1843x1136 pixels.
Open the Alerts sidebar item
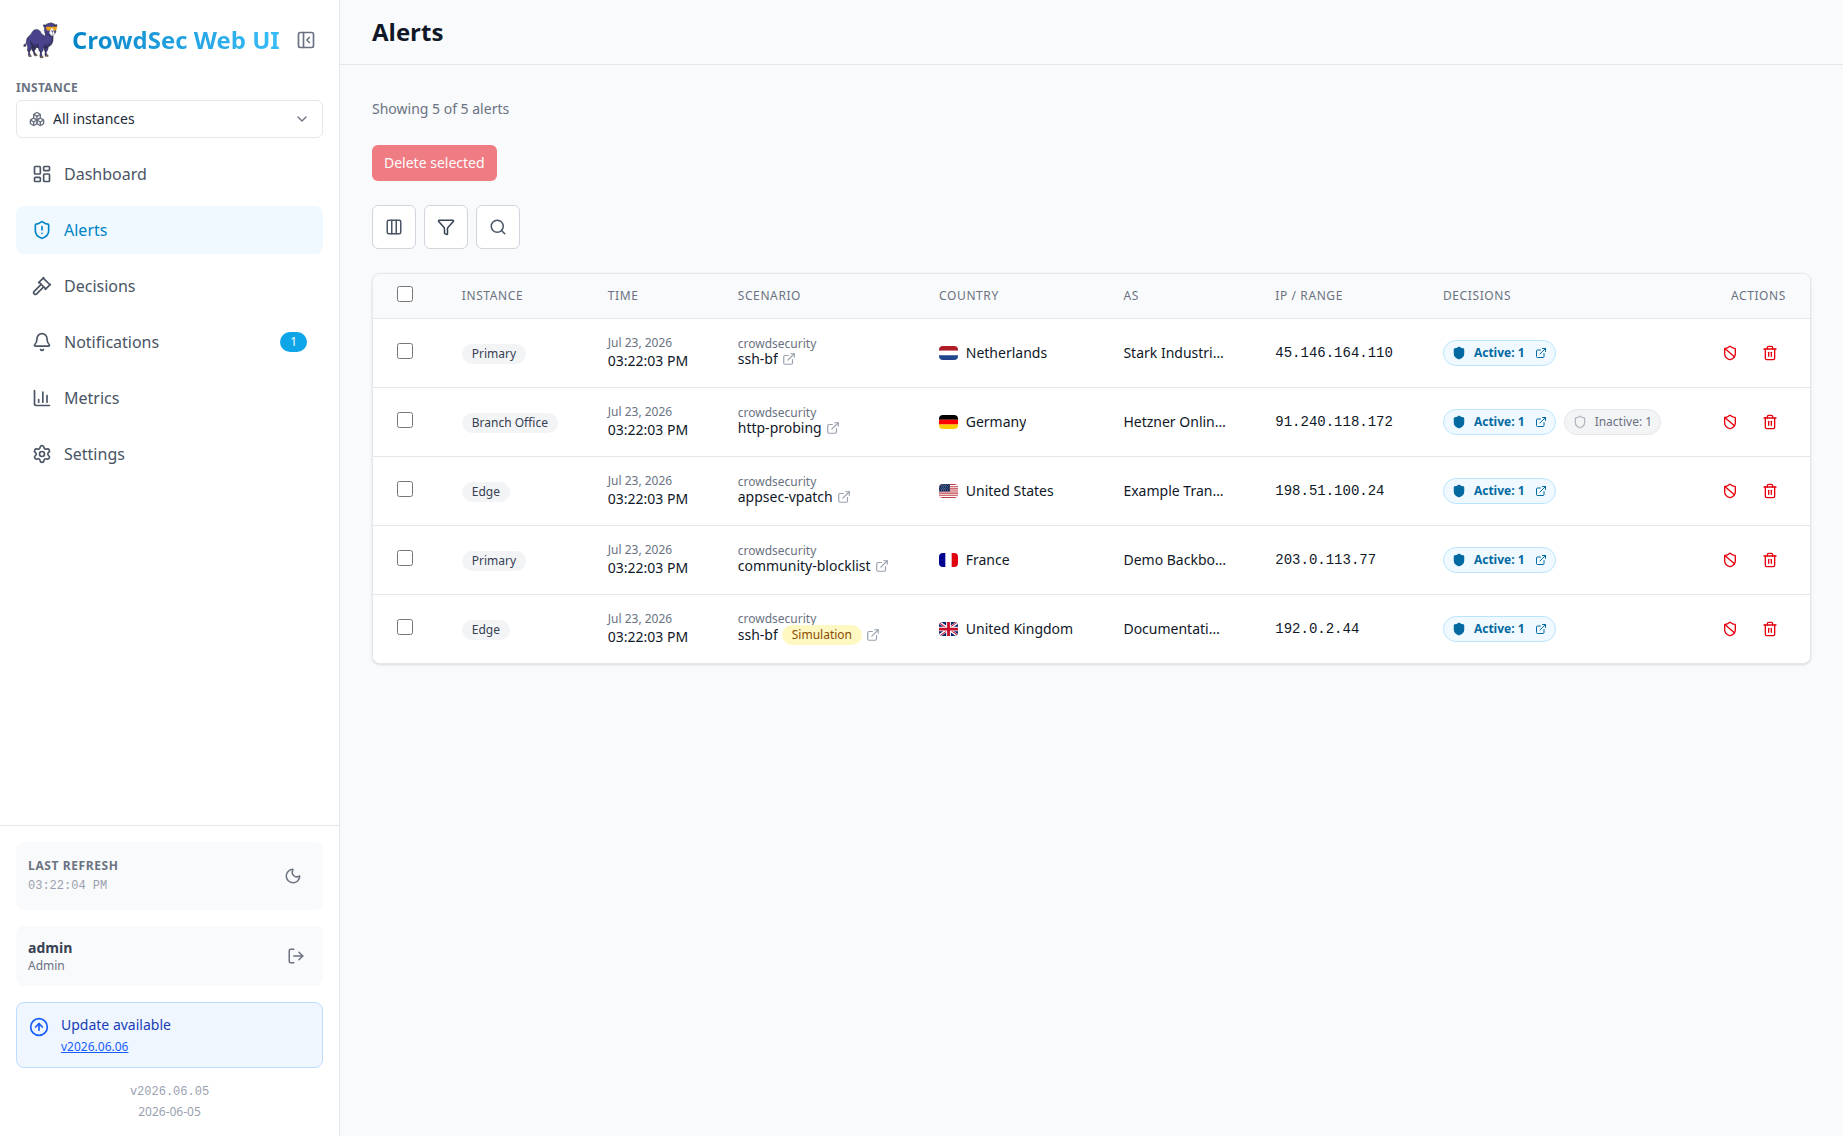(169, 230)
